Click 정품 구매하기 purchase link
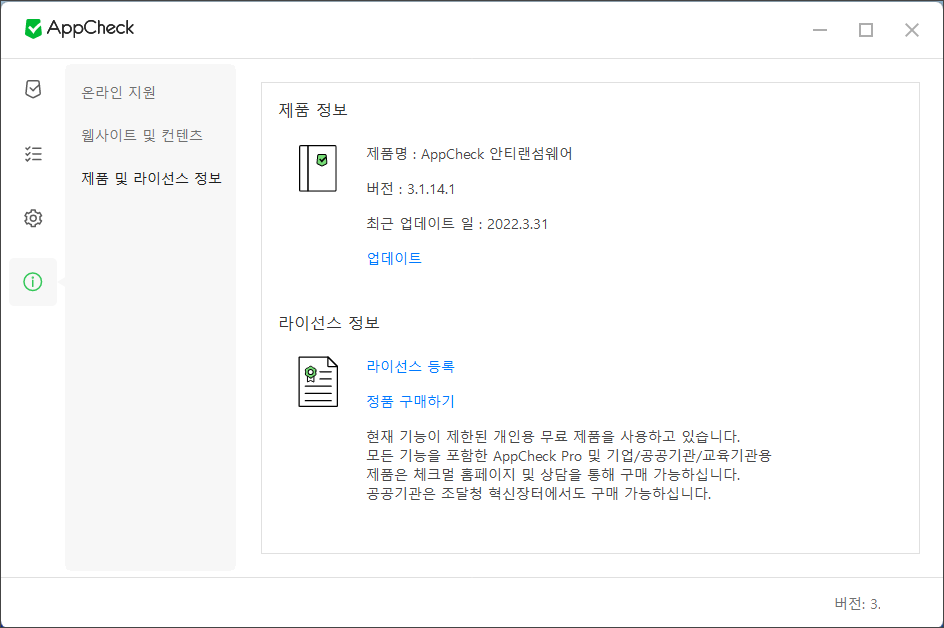The height and width of the screenshot is (628, 944). click(409, 401)
